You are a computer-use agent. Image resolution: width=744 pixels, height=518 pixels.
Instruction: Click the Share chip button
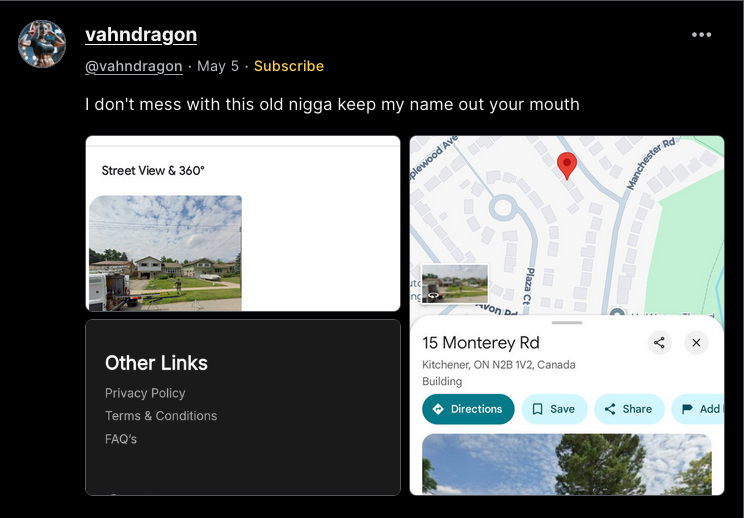[629, 409]
